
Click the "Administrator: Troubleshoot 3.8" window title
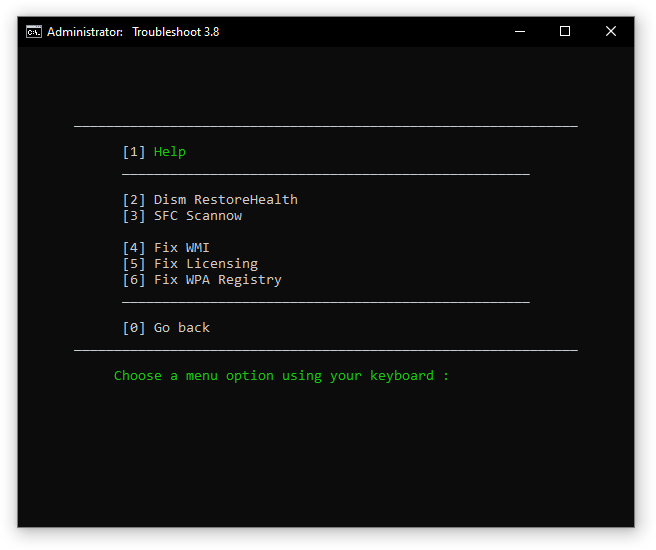click(133, 31)
